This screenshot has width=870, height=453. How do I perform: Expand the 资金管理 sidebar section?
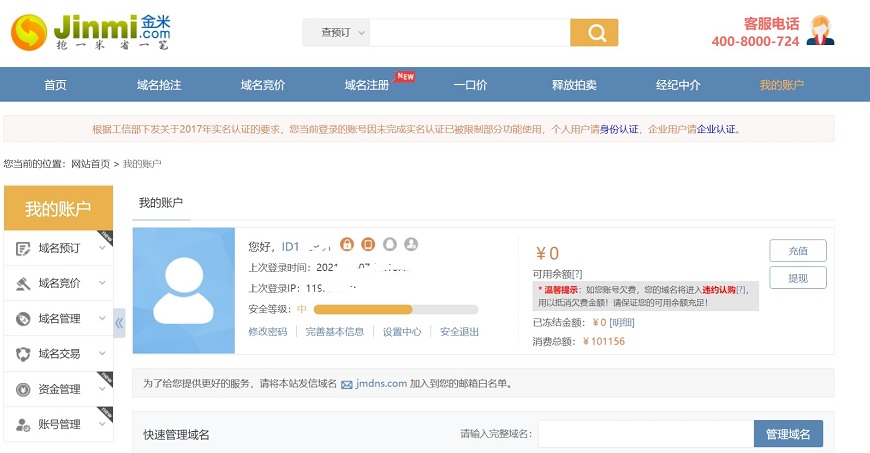[x=59, y=389]
